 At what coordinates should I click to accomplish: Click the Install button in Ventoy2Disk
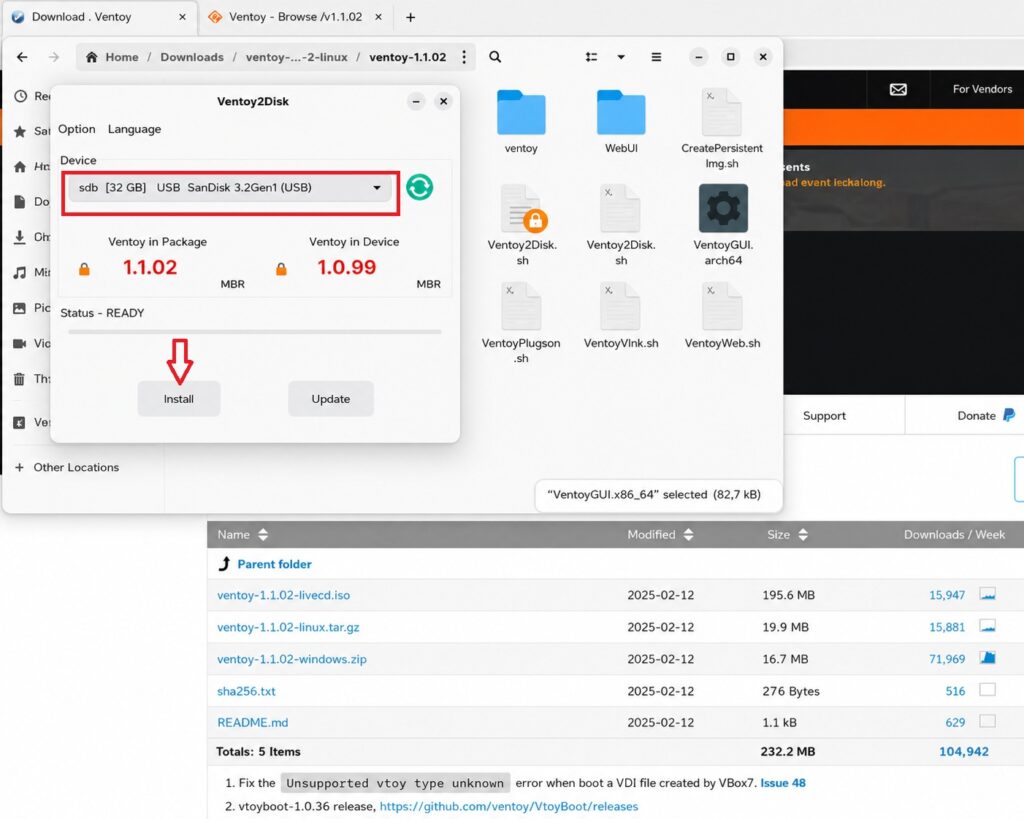tap(179, 399)
